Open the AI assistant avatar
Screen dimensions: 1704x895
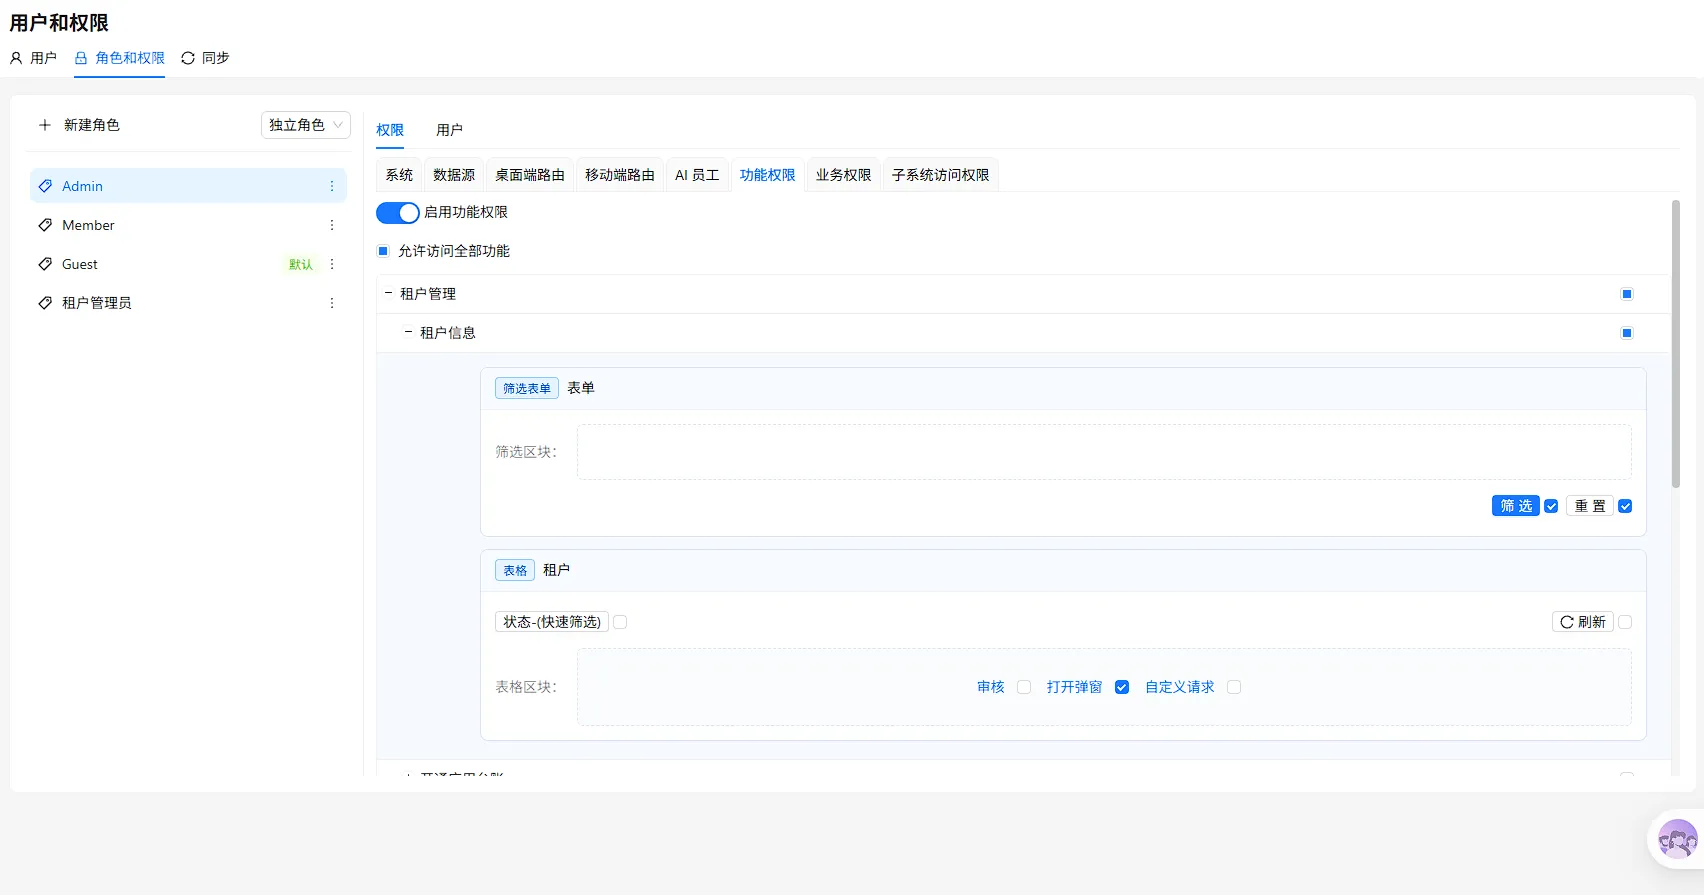(1677, 839)
